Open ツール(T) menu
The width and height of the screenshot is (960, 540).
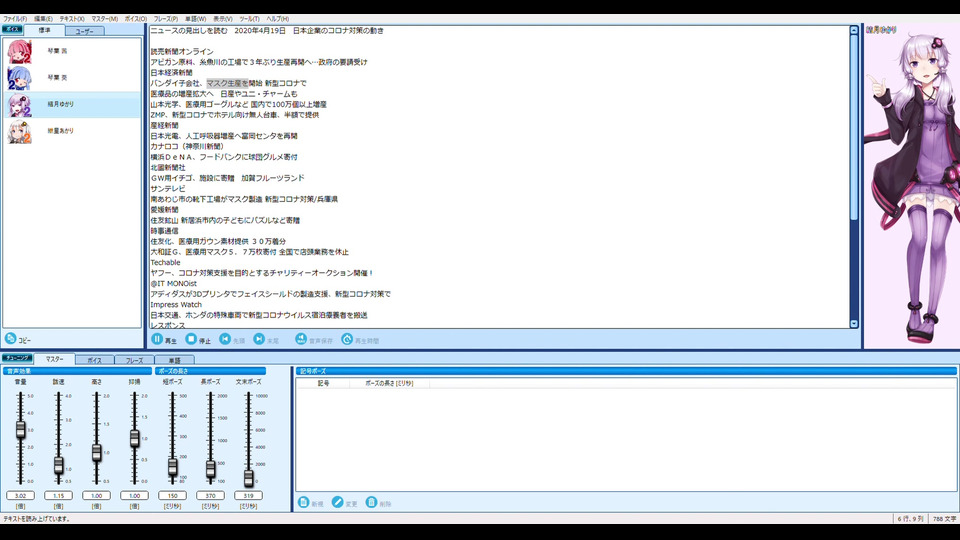click(249, 19)
